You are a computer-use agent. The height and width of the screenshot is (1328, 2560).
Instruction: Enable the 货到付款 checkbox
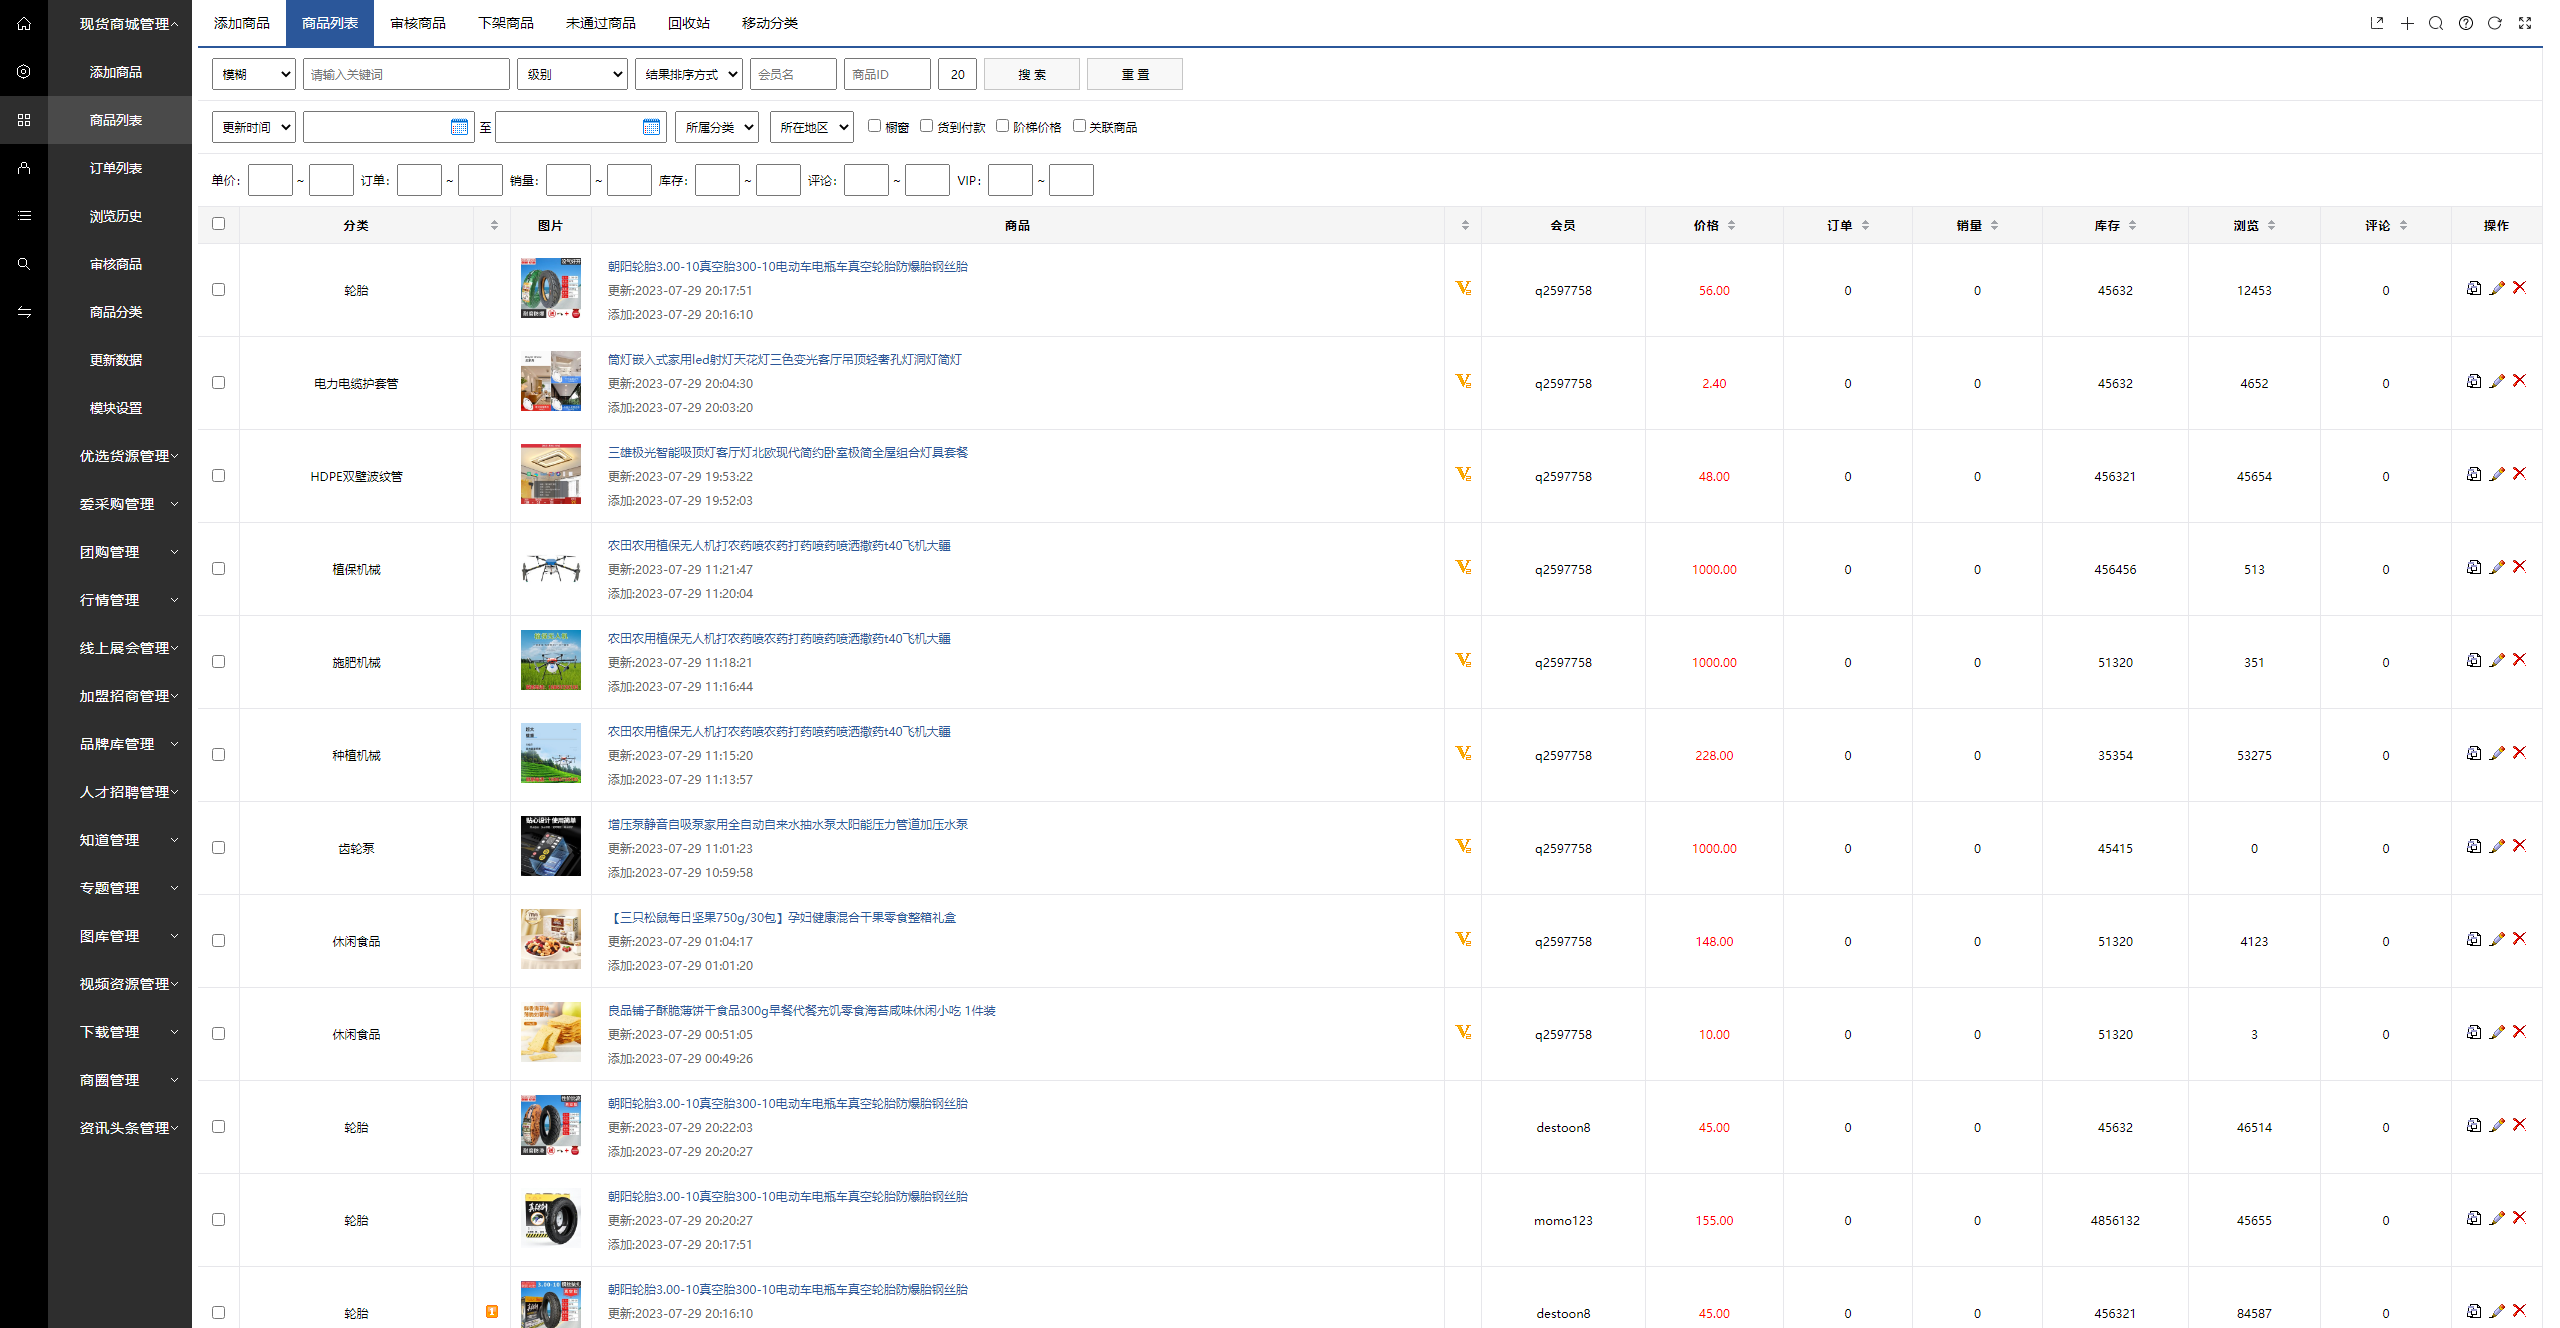click(926, 126)
